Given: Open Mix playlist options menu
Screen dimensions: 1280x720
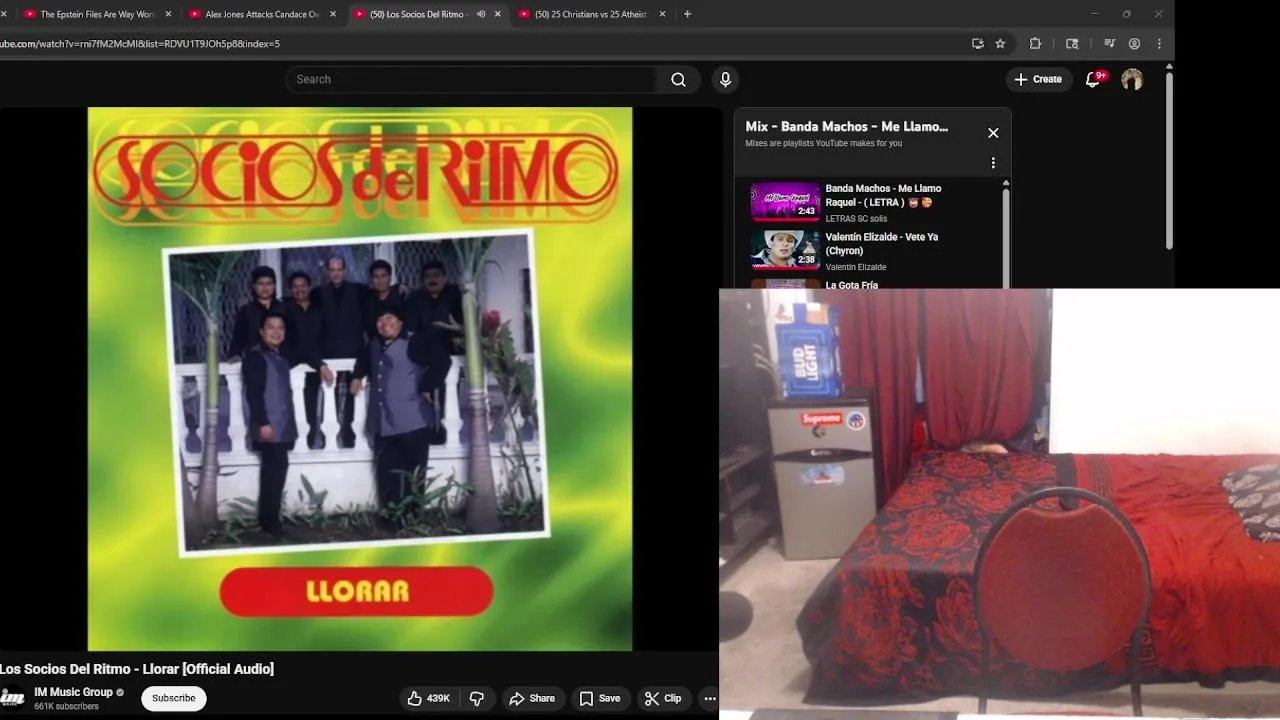Looking at the screenshot, I should tap(993, 163).
